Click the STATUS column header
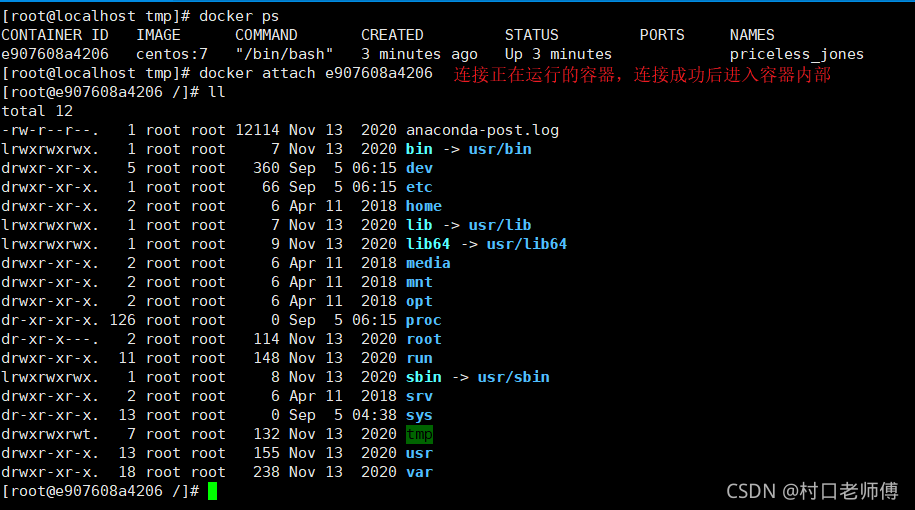Viewport: 915px width, 510px height. [532, 35]
